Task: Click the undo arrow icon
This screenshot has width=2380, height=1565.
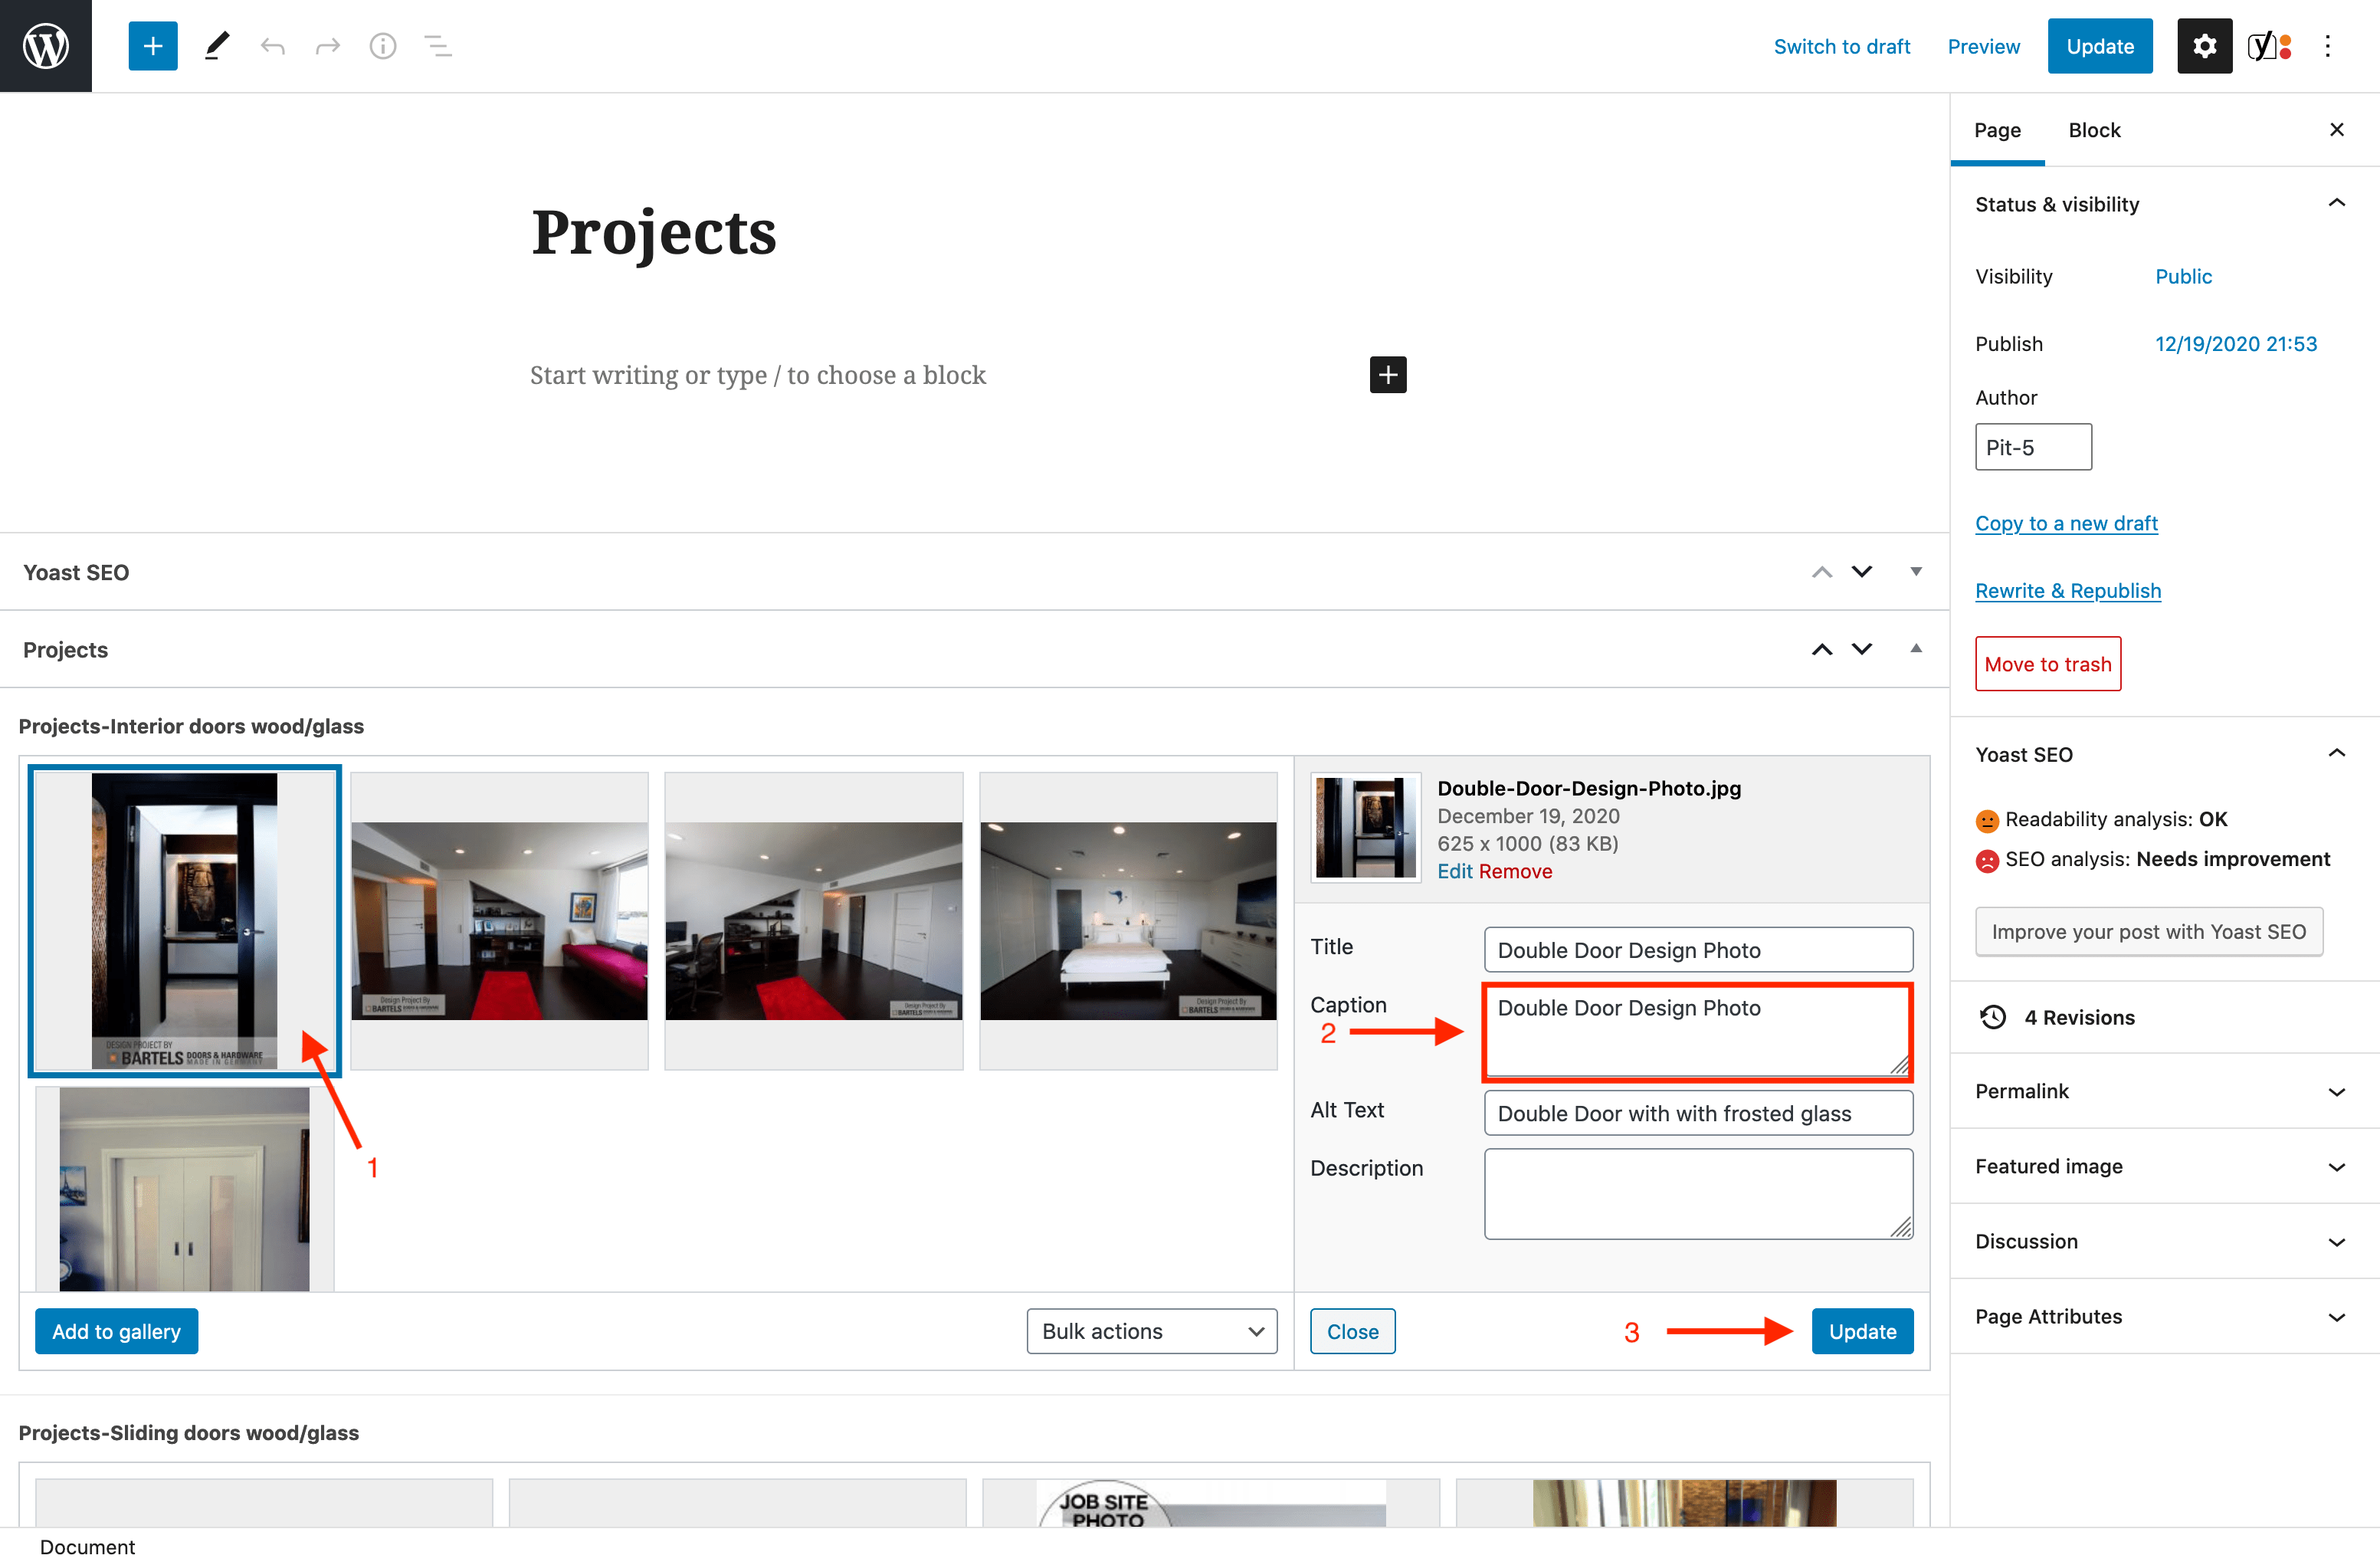Action: [x=272, y=46]
